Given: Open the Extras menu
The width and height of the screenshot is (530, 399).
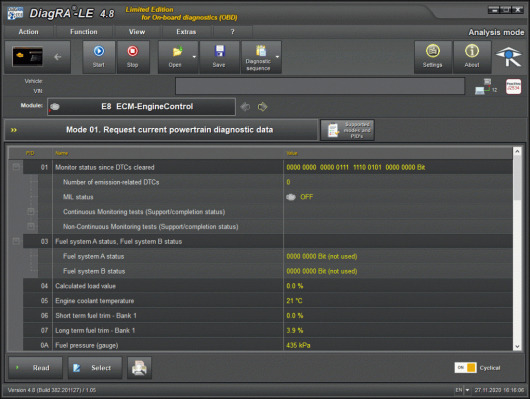Looking at the screenshot, I should (186, 32).
